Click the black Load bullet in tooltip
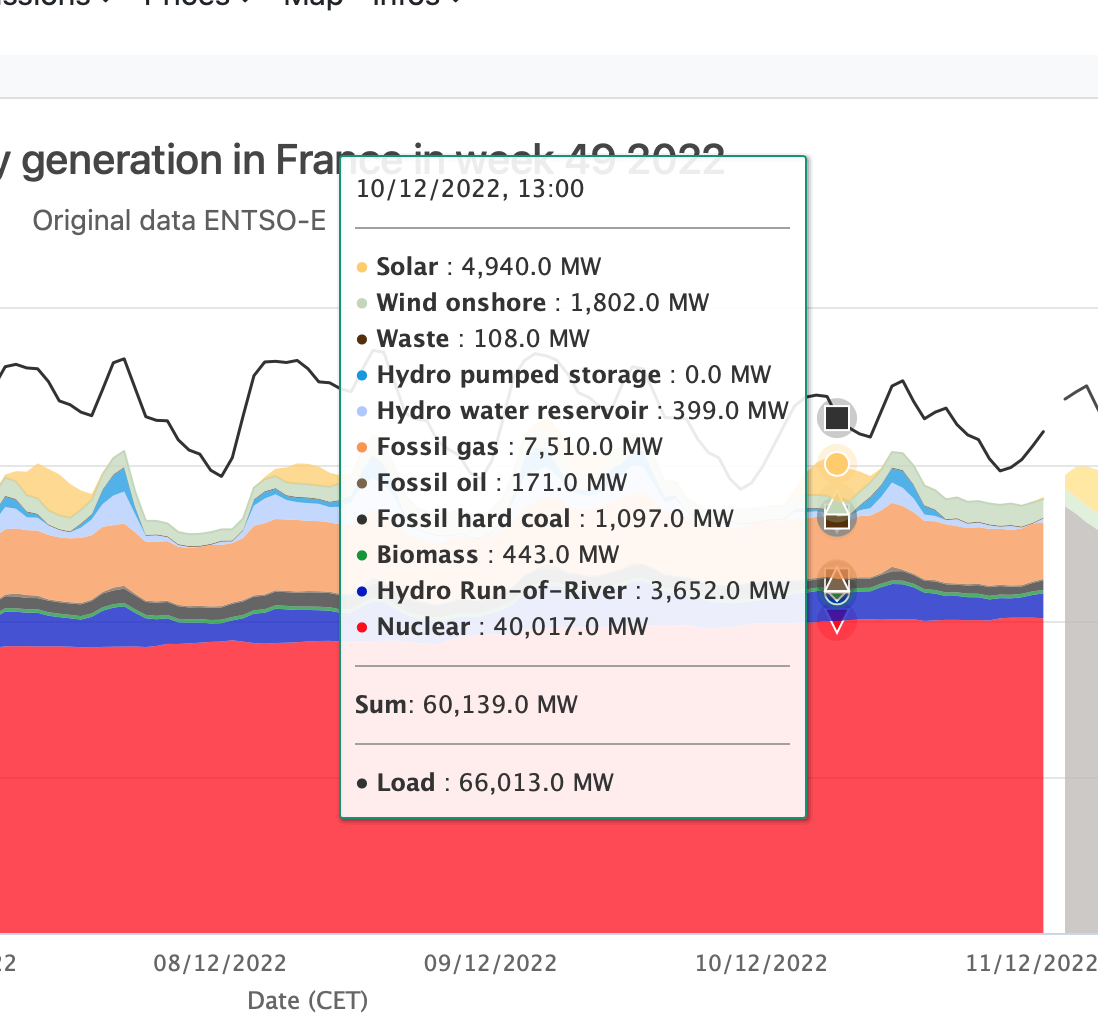 click(362, 784)
